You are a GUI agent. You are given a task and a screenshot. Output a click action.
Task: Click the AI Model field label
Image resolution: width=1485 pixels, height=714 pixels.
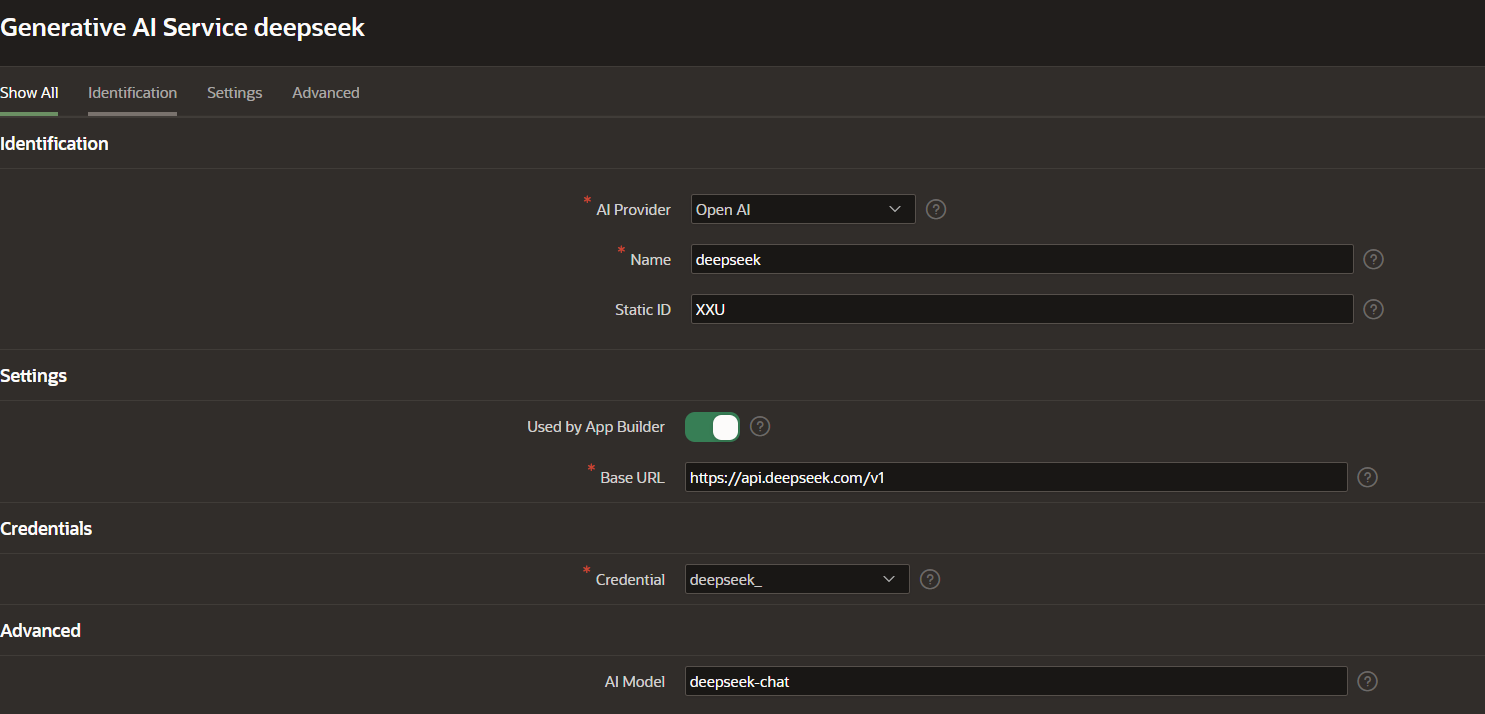point(635,682)
